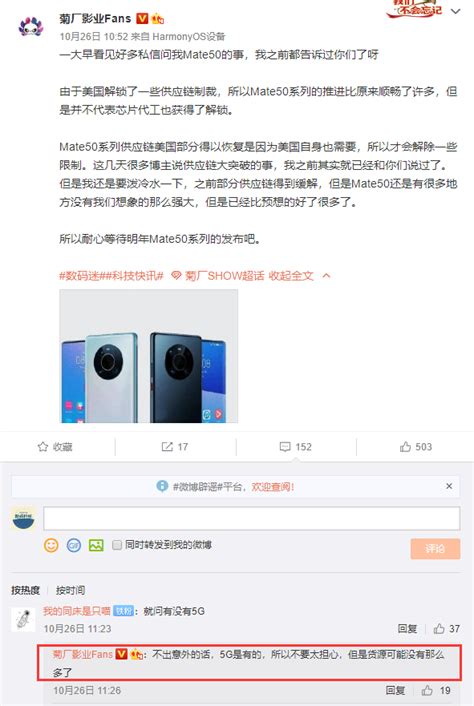Viewport: 474px width, 706px height.
Task: Collapse full text with 收起全文 arrow
Action: coord(299,276)
